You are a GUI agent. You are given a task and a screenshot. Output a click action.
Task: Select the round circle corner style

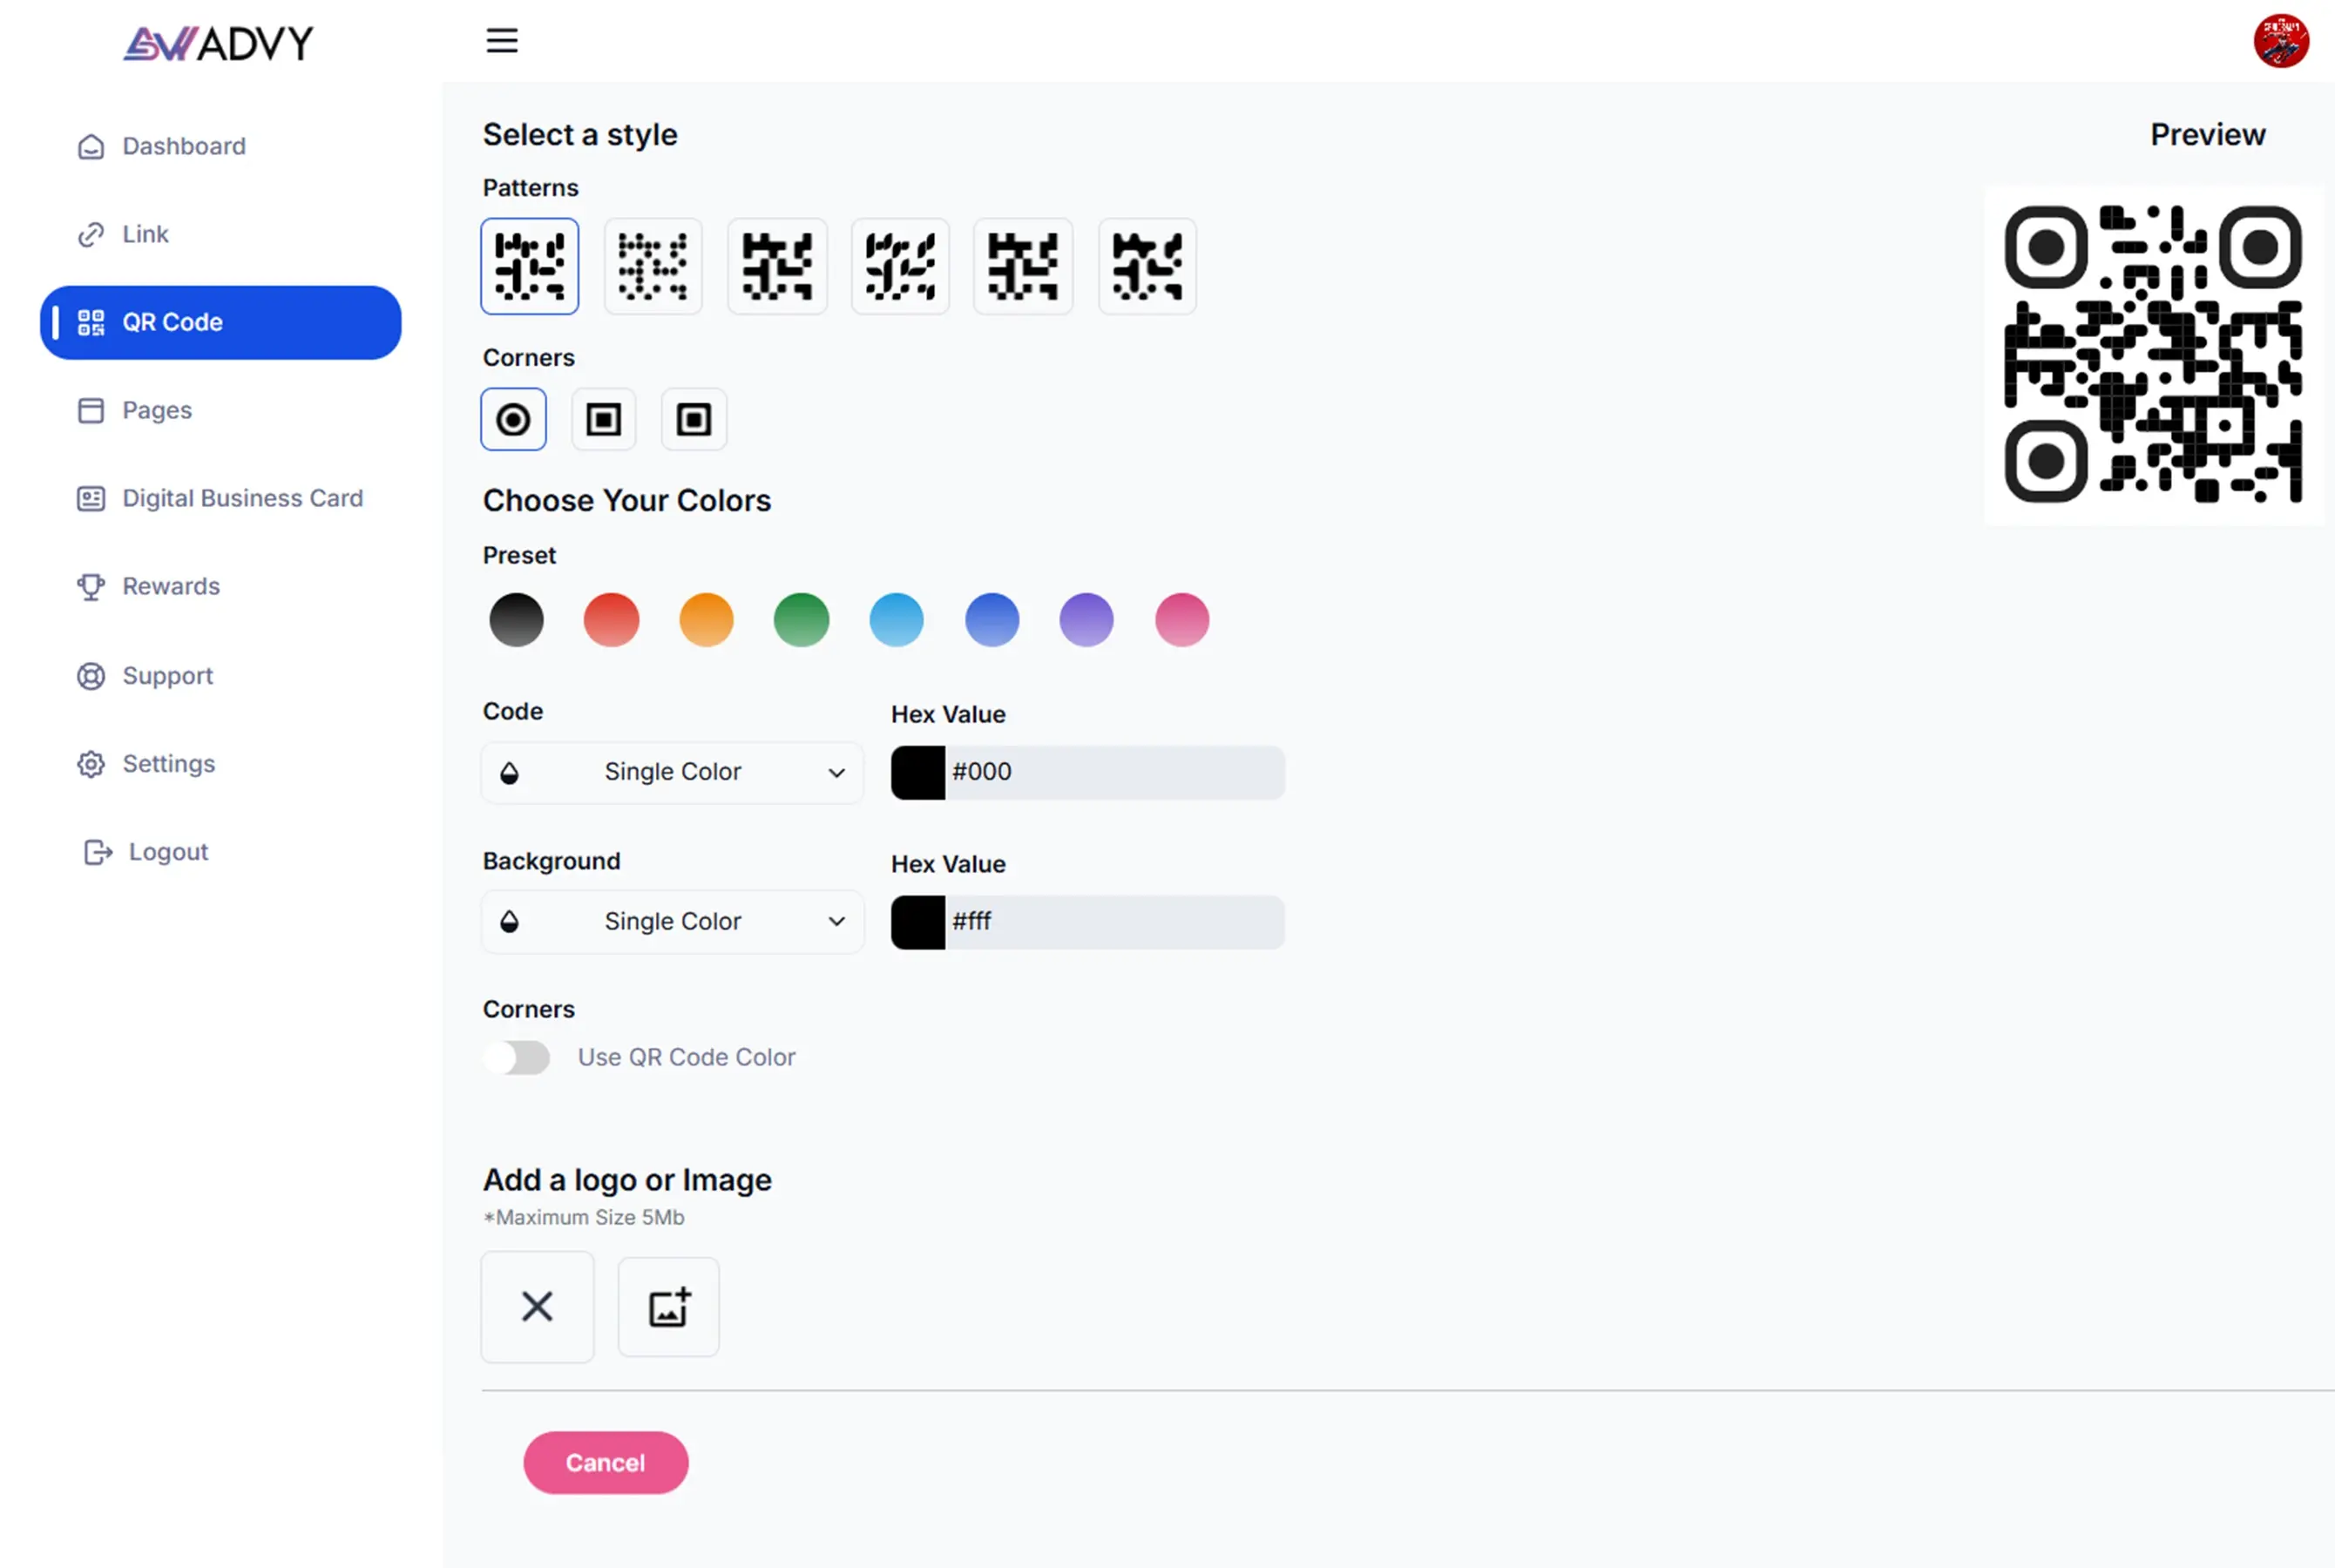[513, 420]
